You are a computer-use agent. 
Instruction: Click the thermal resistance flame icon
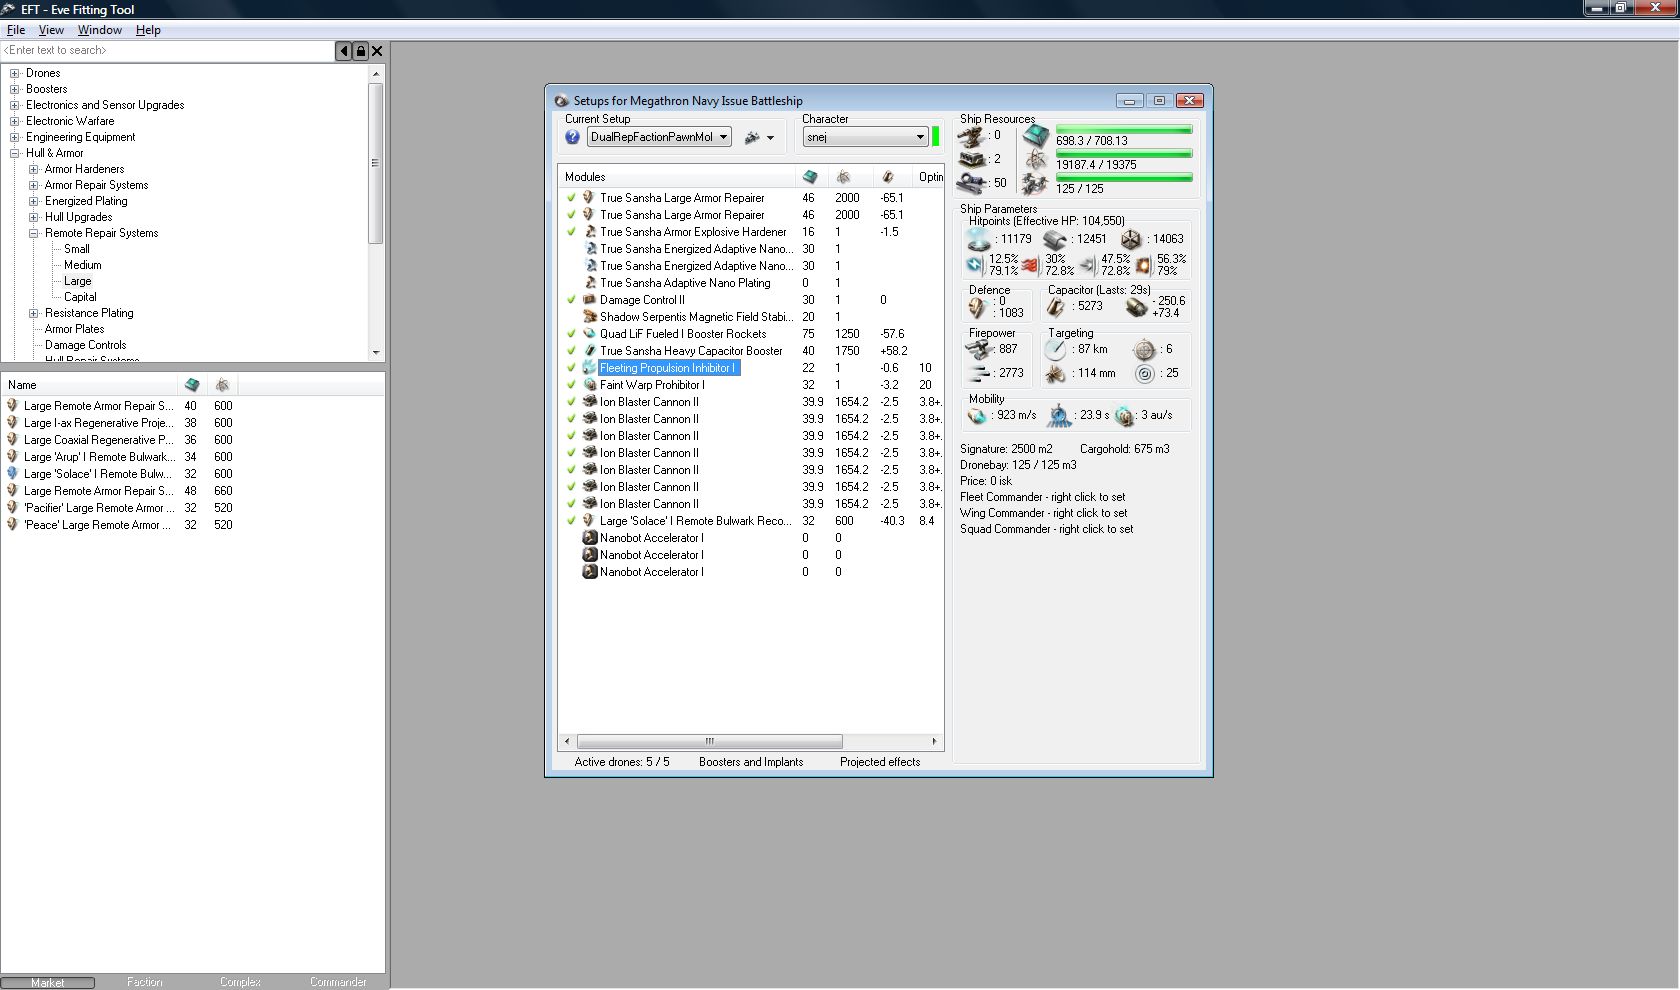(1030, 265)
